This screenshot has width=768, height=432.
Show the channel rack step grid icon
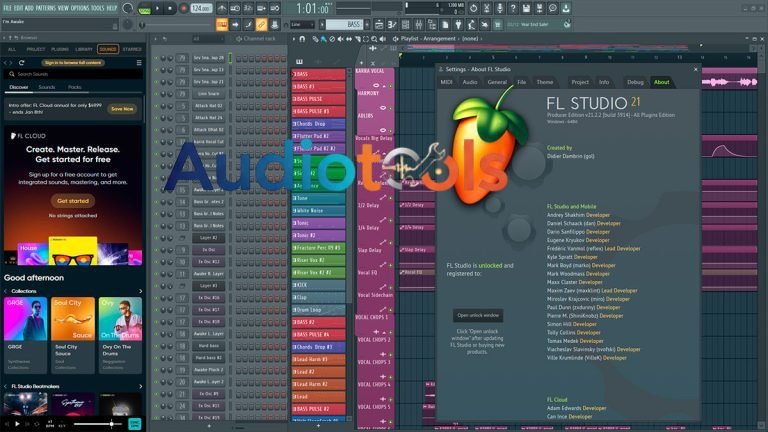[x=406, y=24]
